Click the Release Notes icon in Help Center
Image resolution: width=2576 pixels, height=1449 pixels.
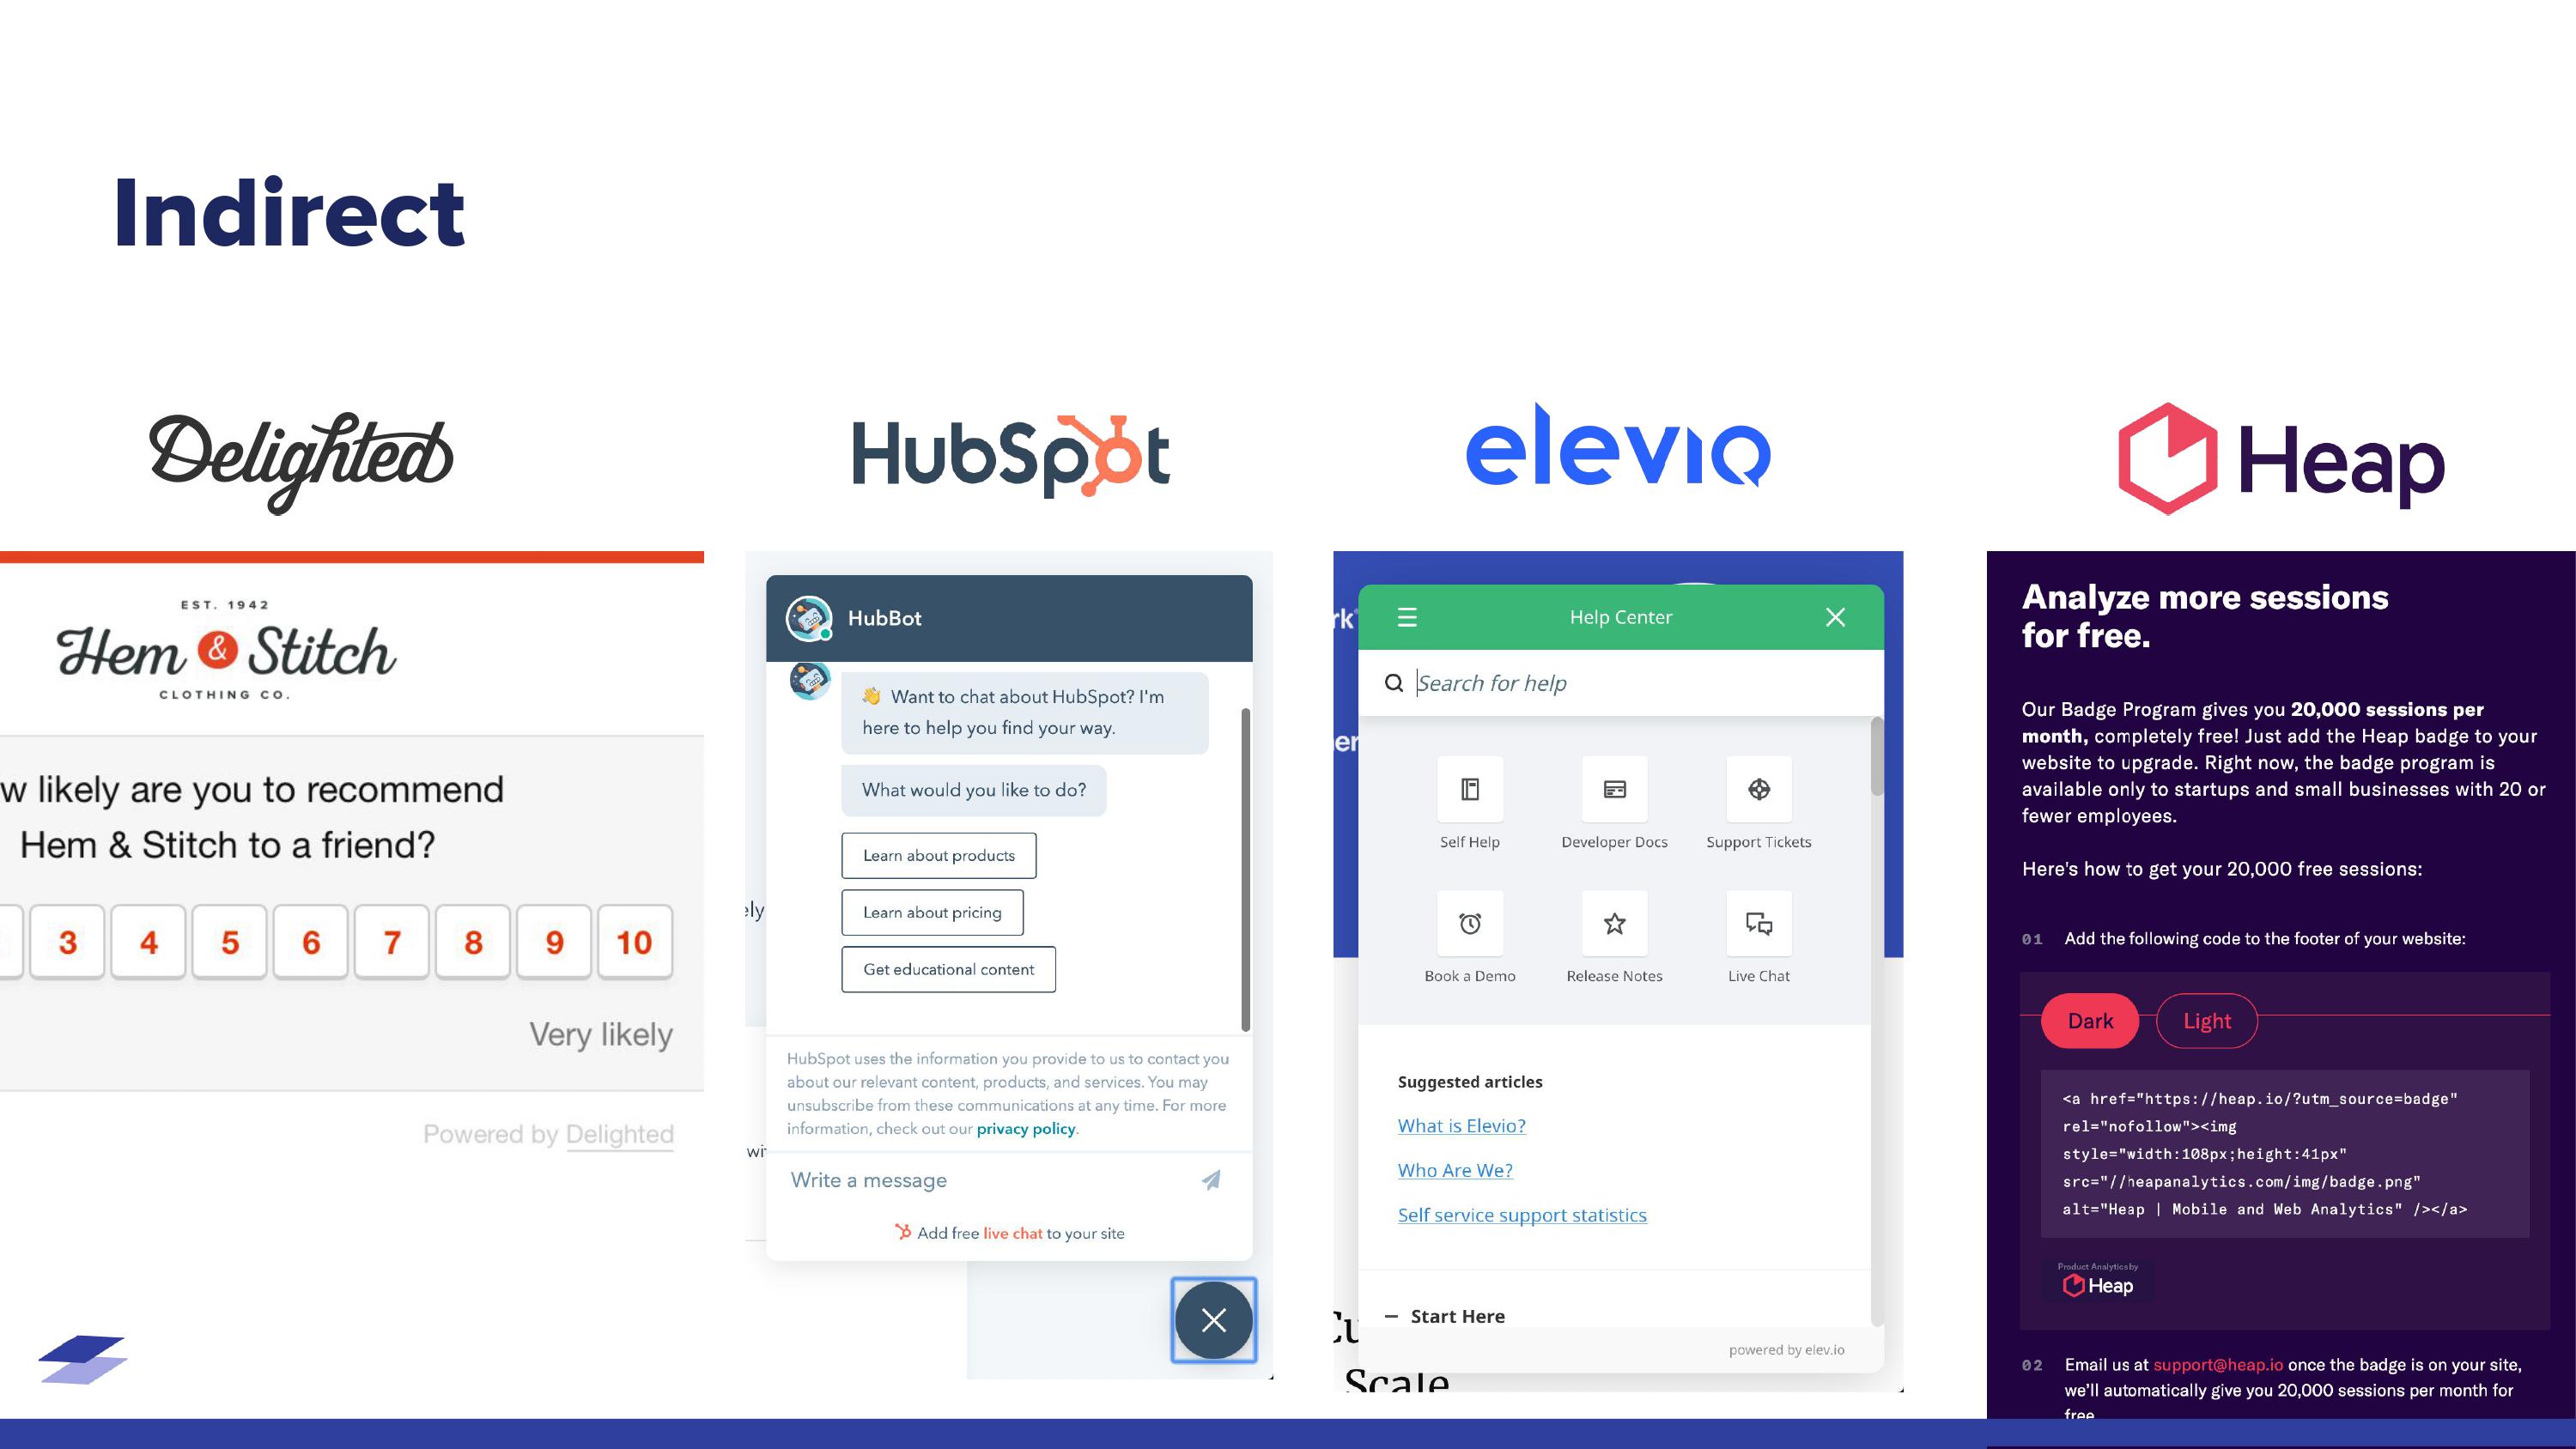pyautogui.click(x=1615, y=920)
